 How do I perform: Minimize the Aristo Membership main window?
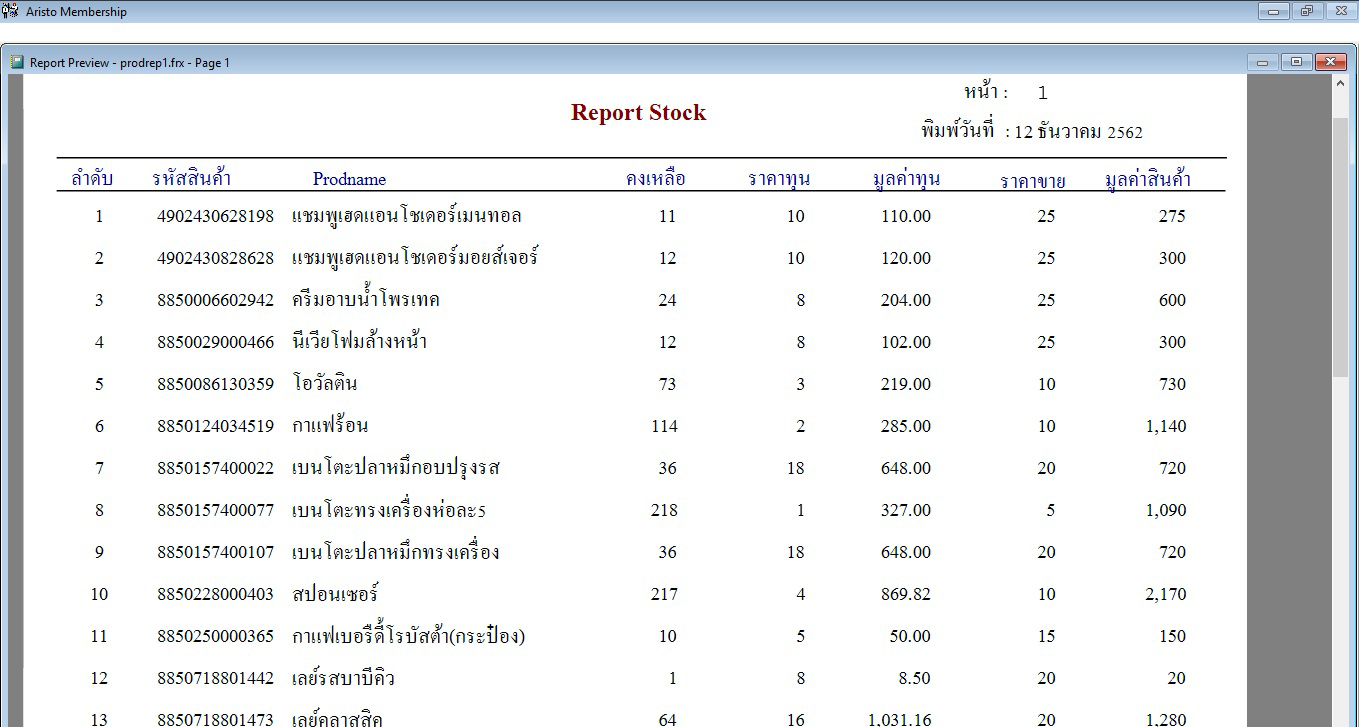1274,11
